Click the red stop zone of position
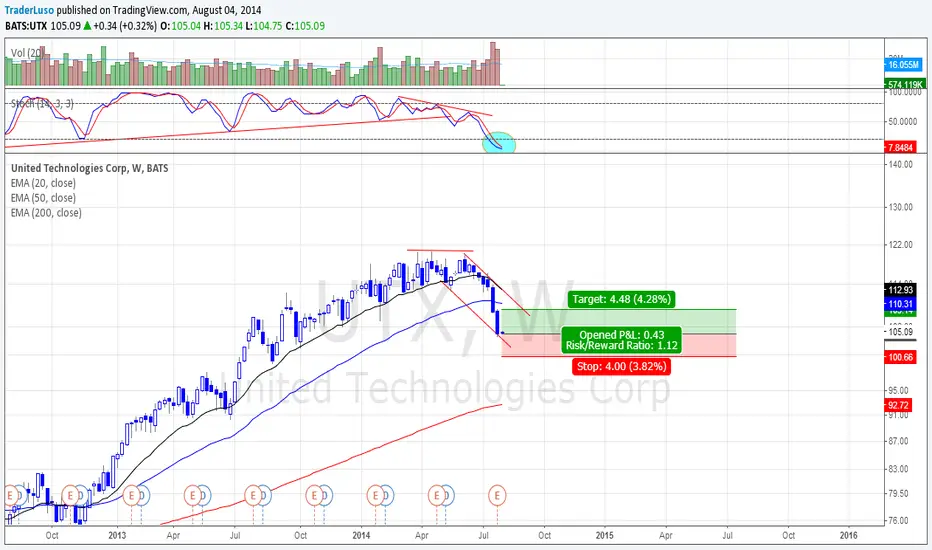932x550 pixels. [618, 345]
